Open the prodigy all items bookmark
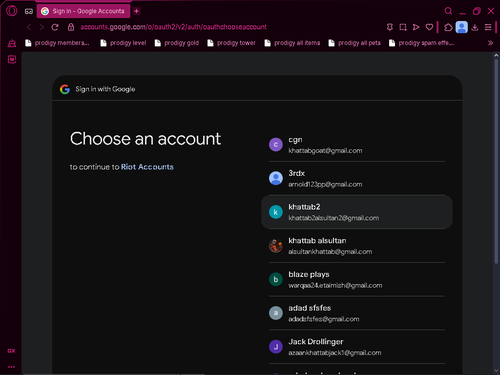Viewport: 500px width, 375px height. tap(292, 43)
